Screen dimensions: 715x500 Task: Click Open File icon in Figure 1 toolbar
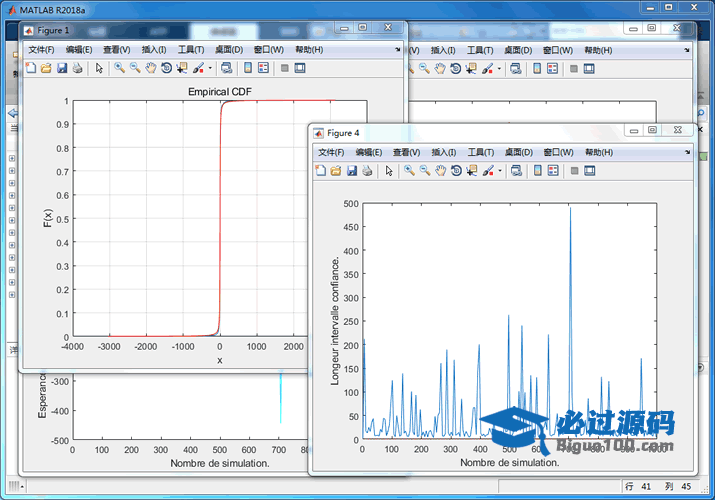(x=46, y=68)
